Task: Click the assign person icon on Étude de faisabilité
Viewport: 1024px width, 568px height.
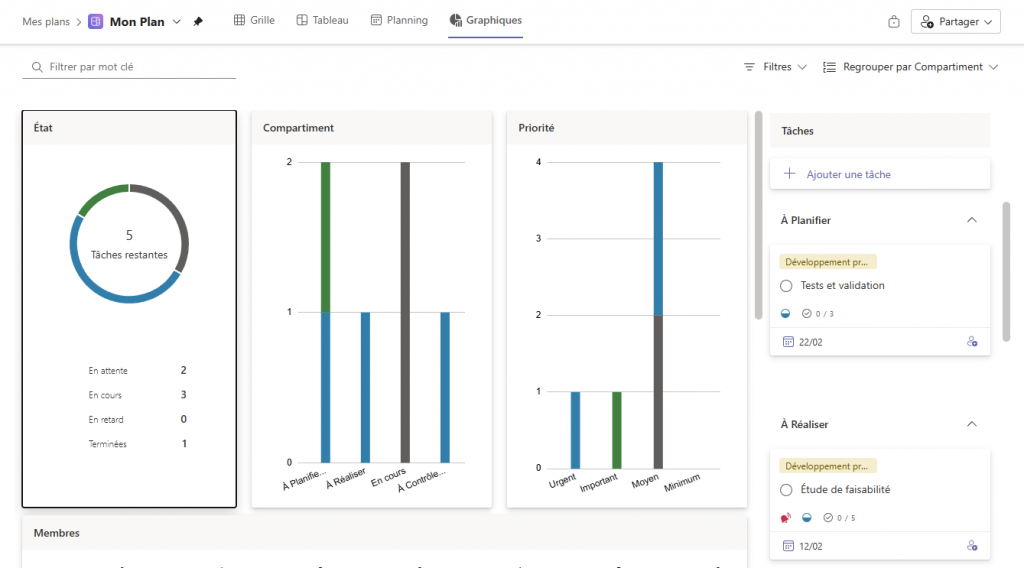Action: pyautogui.click(x=971, y=546)
